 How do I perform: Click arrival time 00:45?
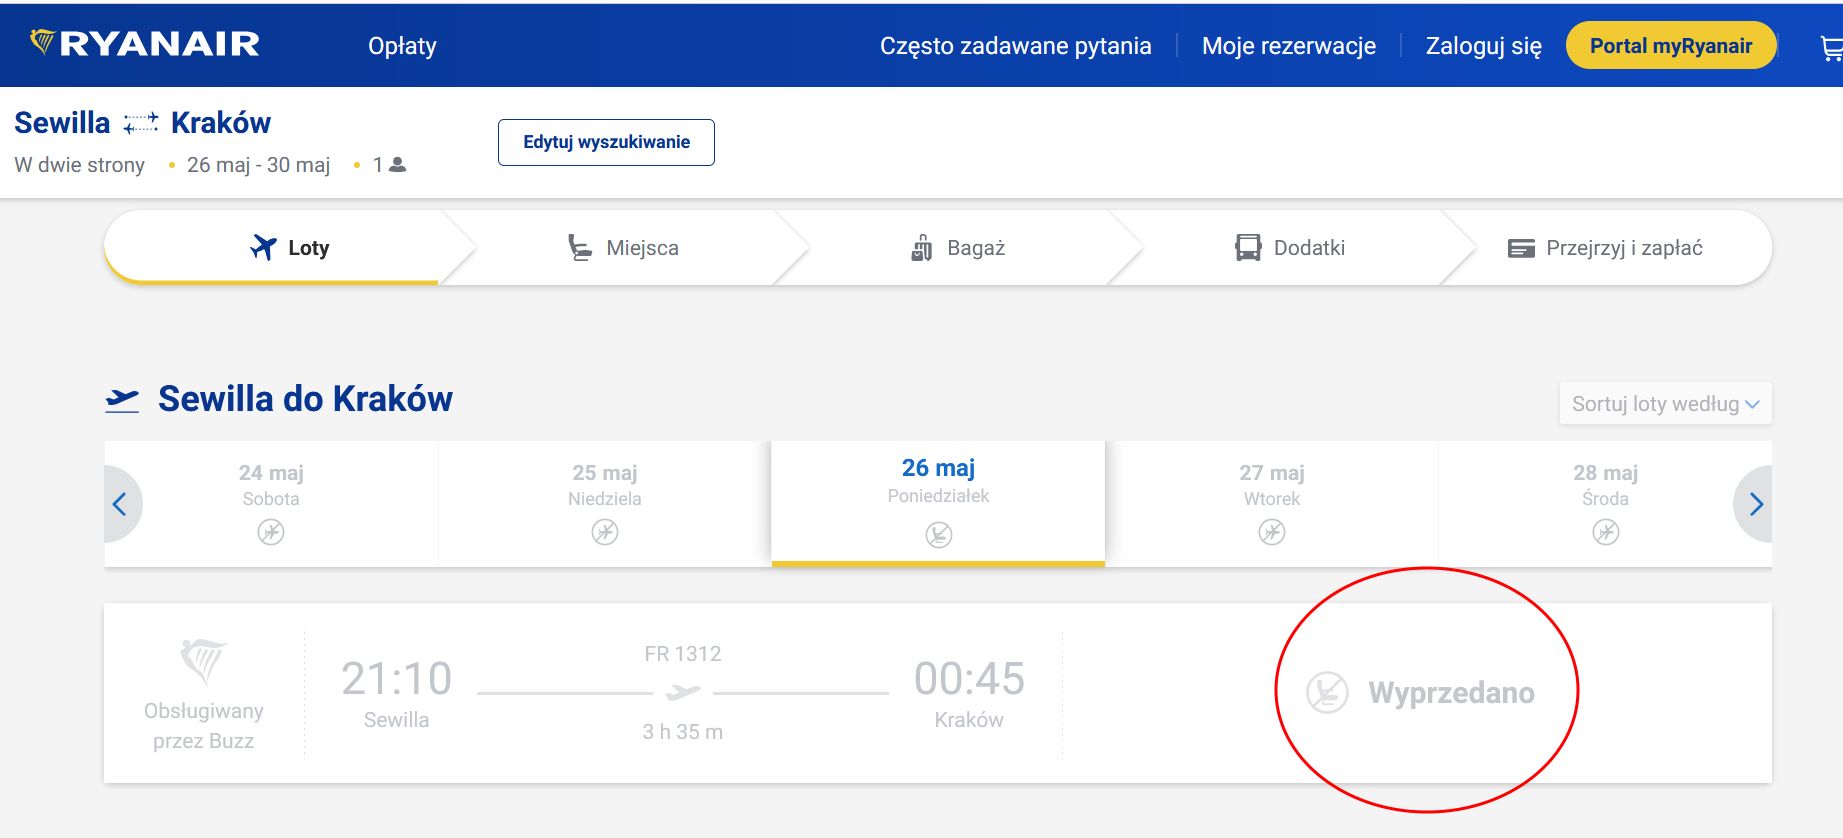click(969, 678)
